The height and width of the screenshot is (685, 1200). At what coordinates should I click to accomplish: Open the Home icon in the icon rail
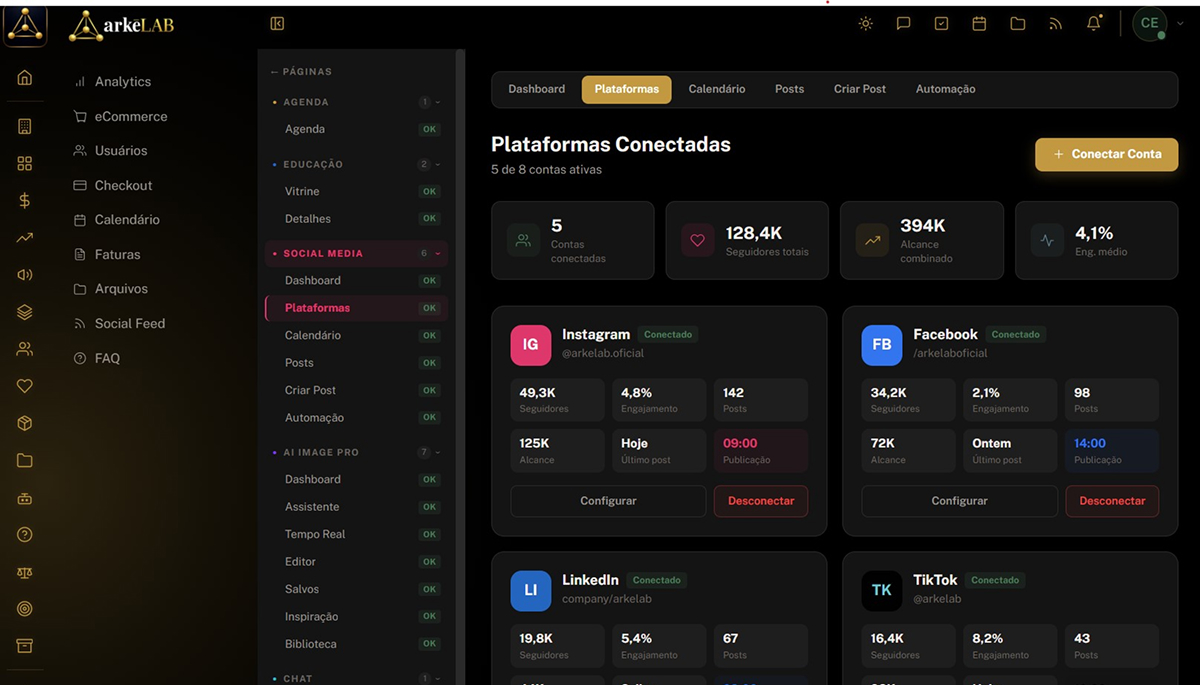point(25,78)
